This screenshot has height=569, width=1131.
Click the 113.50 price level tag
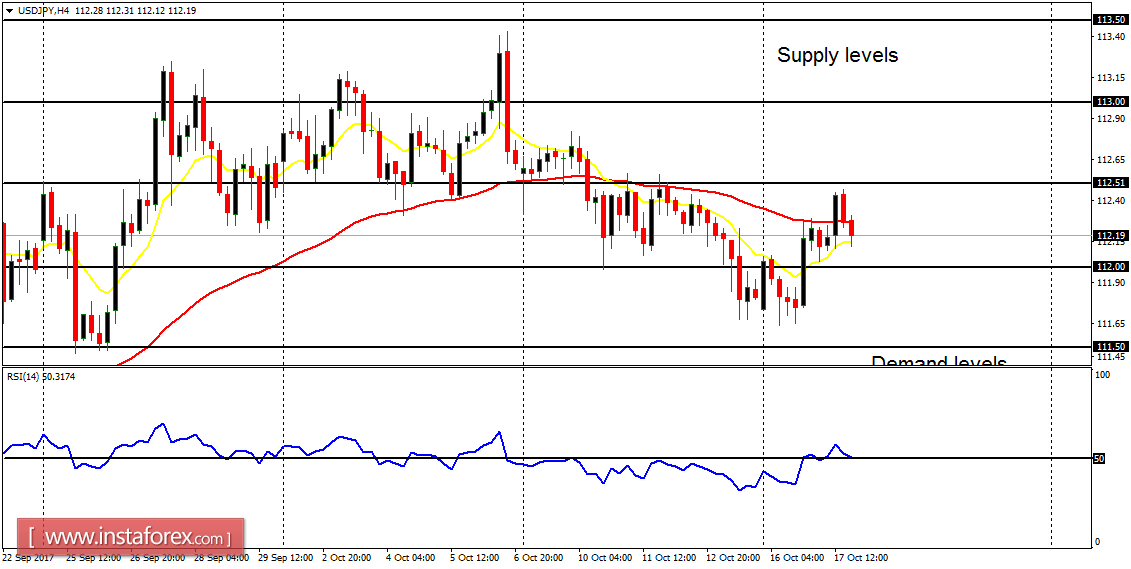coord(1110,19)
